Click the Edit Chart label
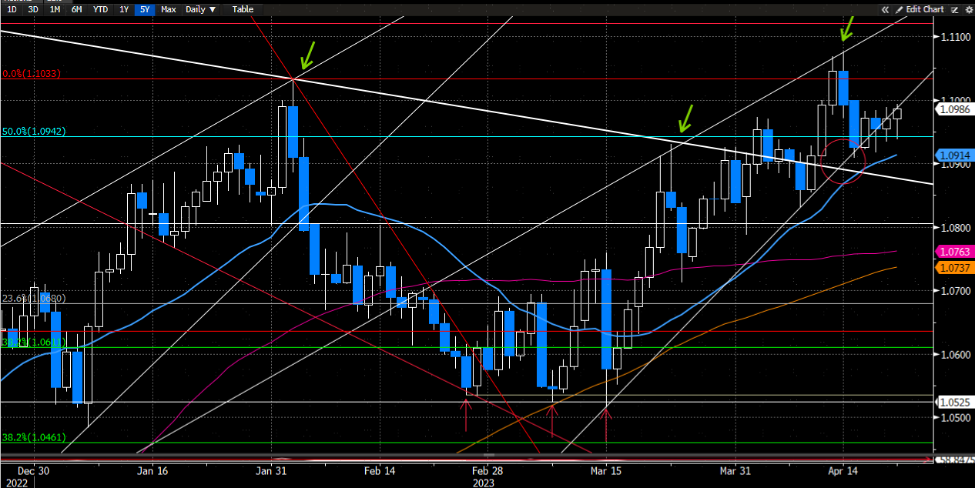 (925, 9)
